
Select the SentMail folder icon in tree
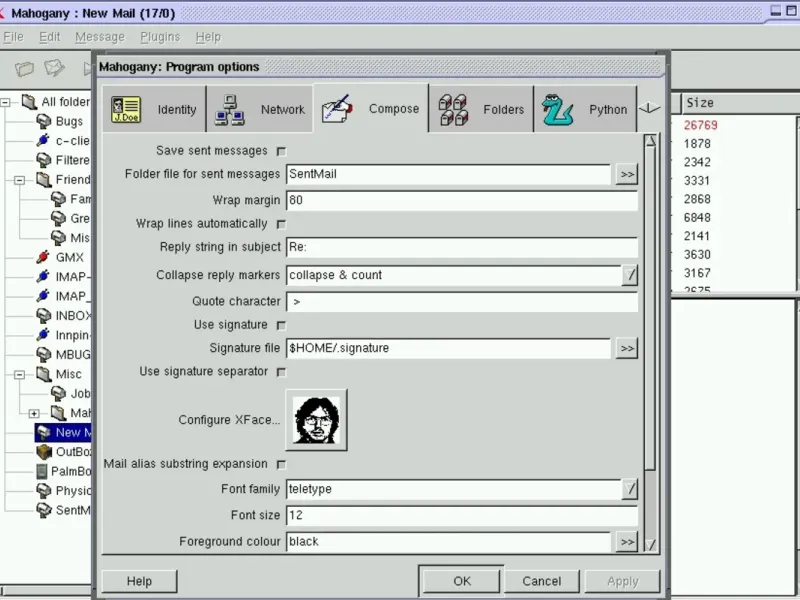(44, 510)
